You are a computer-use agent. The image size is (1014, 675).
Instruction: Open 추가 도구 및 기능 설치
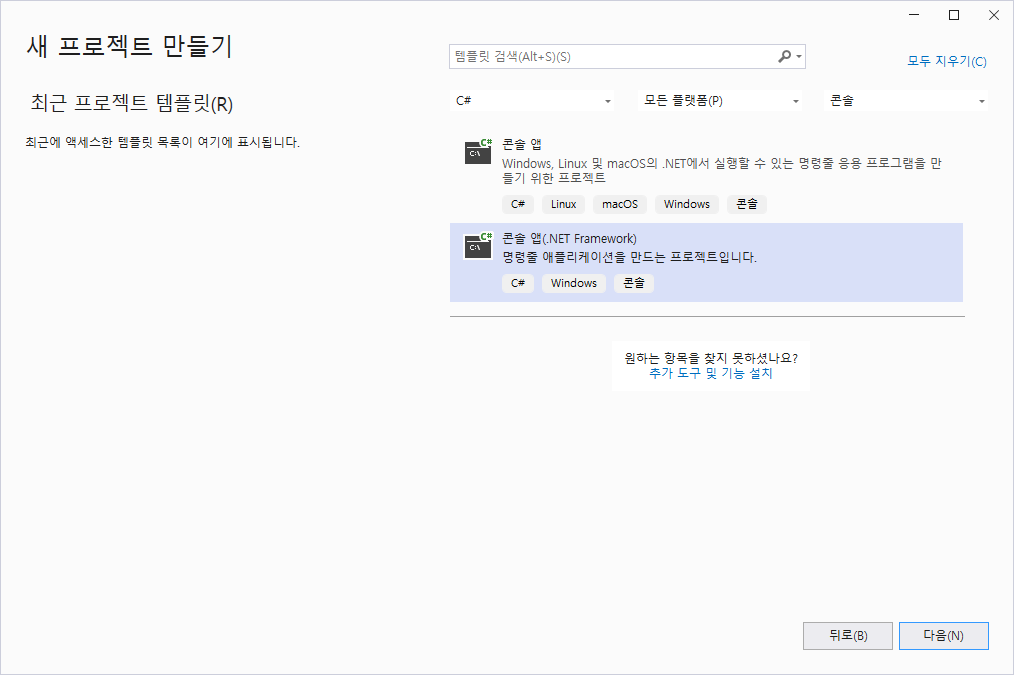pyautogui.click(x=711, y=373)
